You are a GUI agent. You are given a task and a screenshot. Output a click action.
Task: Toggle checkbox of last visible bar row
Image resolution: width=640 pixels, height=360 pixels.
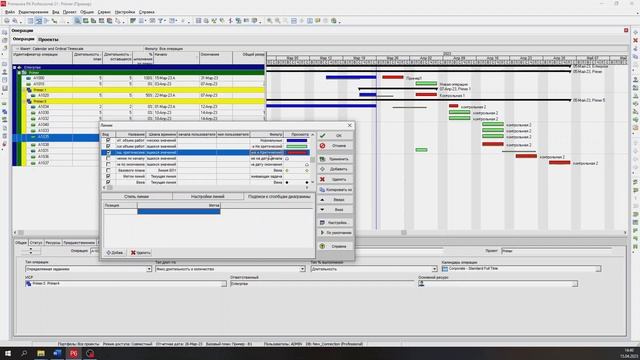tap(108, 182)
